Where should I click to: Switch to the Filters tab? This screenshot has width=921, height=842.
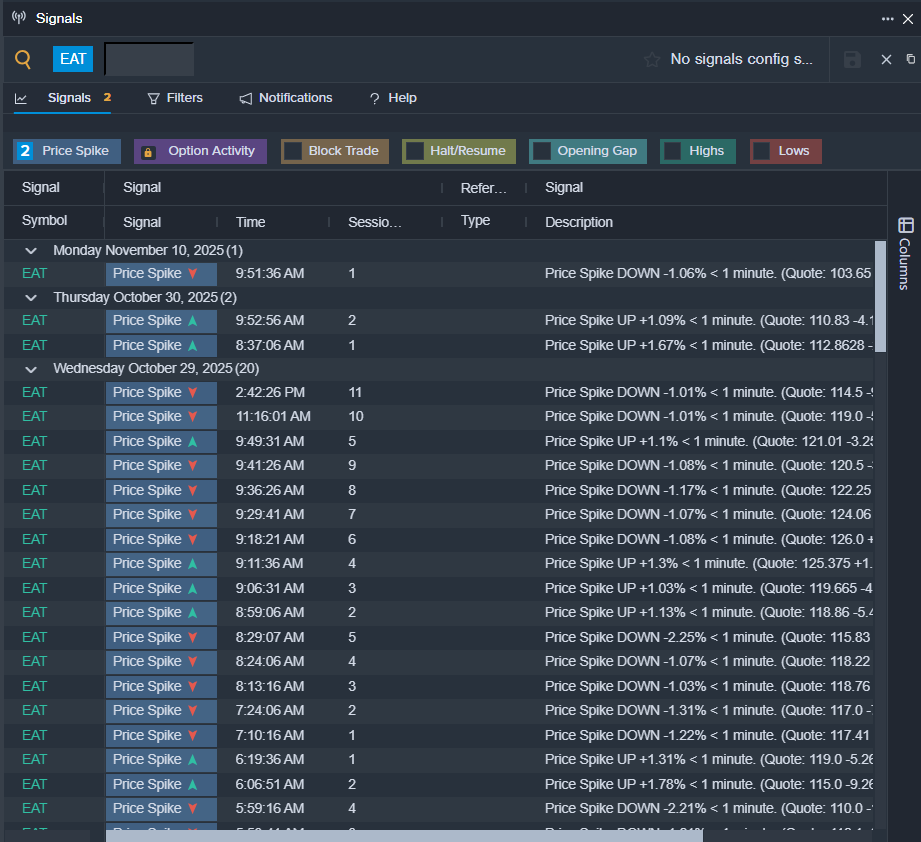[175, 98]
